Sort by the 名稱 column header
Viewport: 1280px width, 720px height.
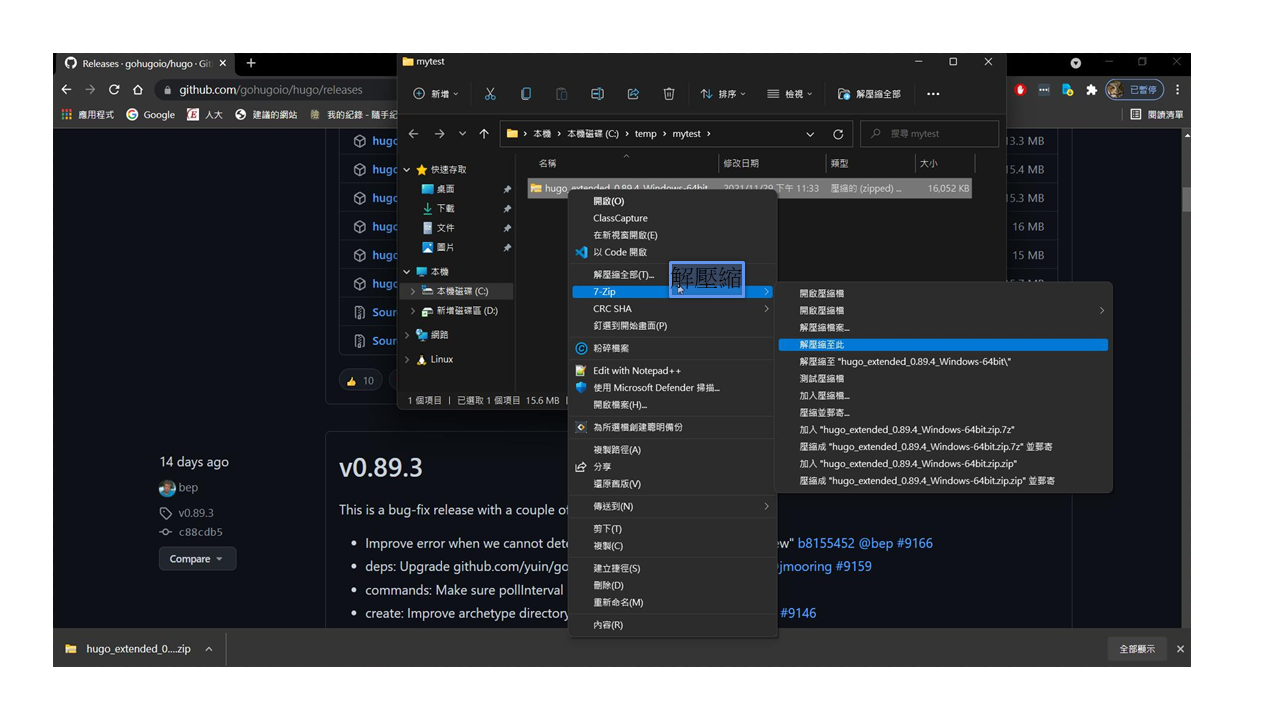pos(547,163)
